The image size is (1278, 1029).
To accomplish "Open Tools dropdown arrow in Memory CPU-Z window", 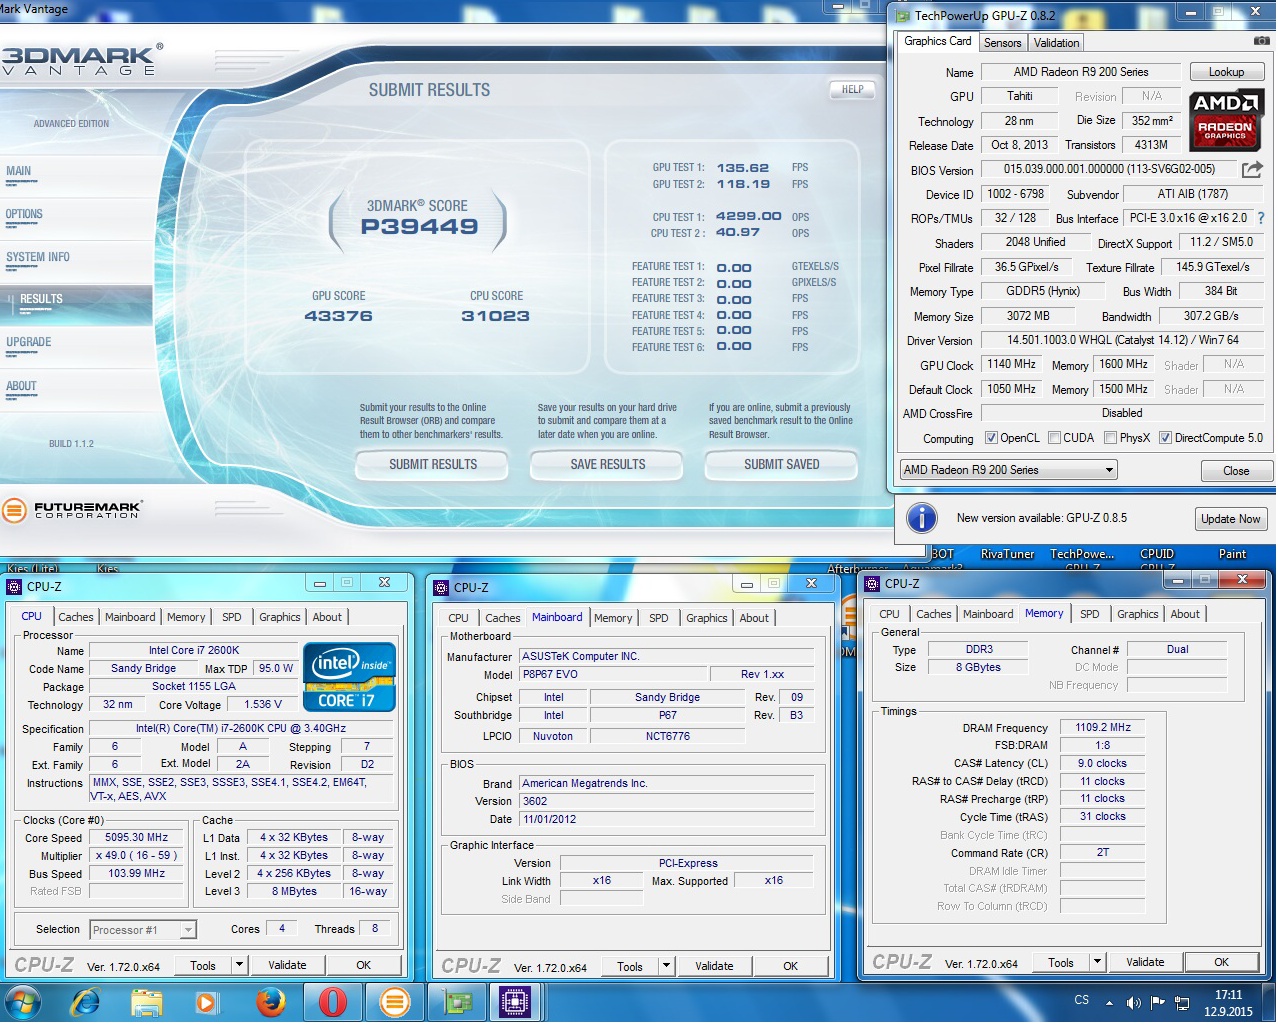I will tap(1097, 962).
